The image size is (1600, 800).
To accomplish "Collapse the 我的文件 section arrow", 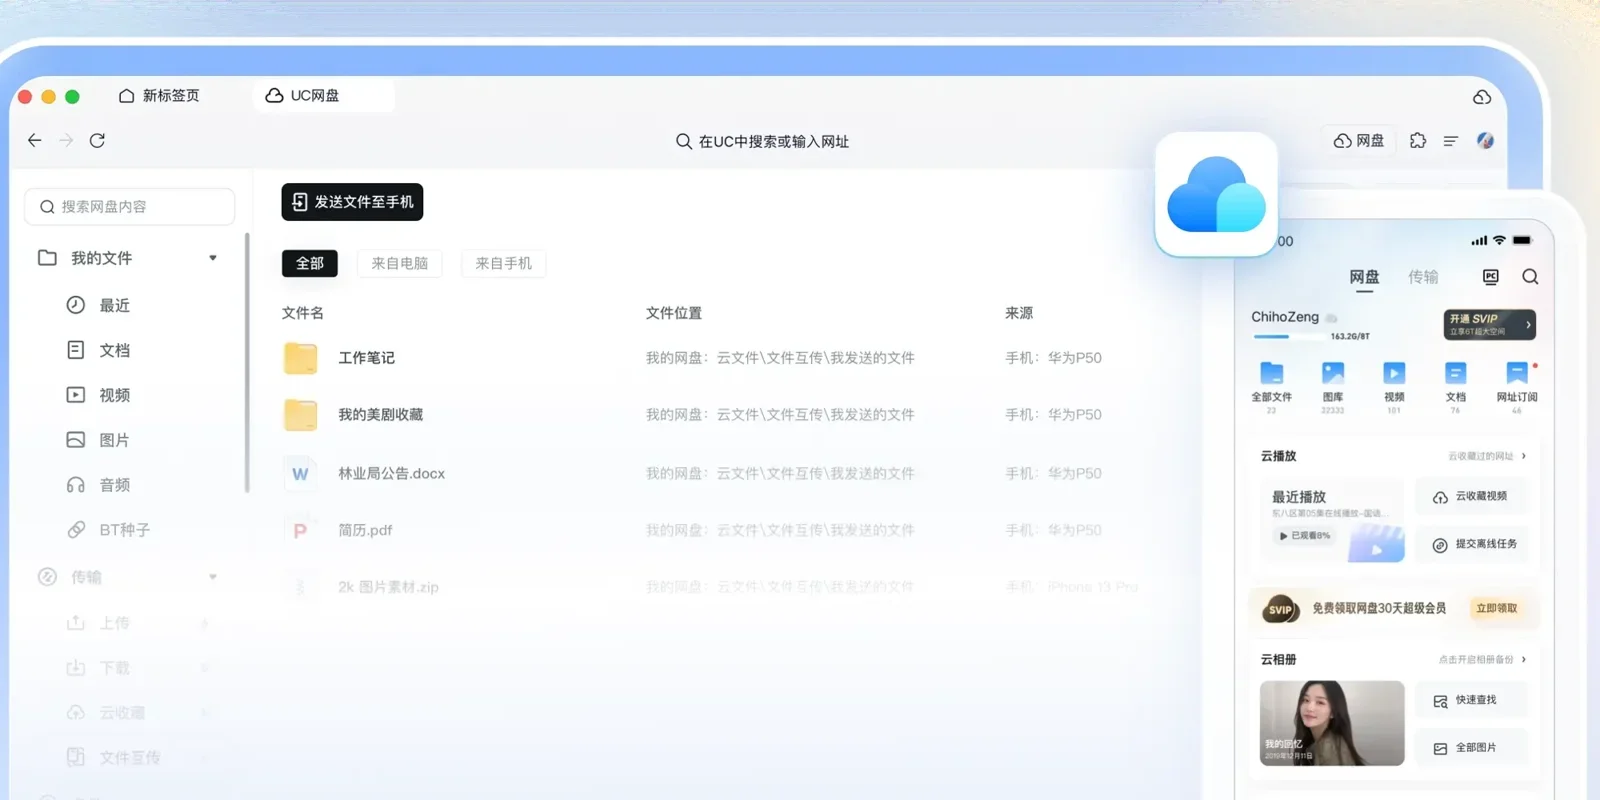I will tap(213, 258).
